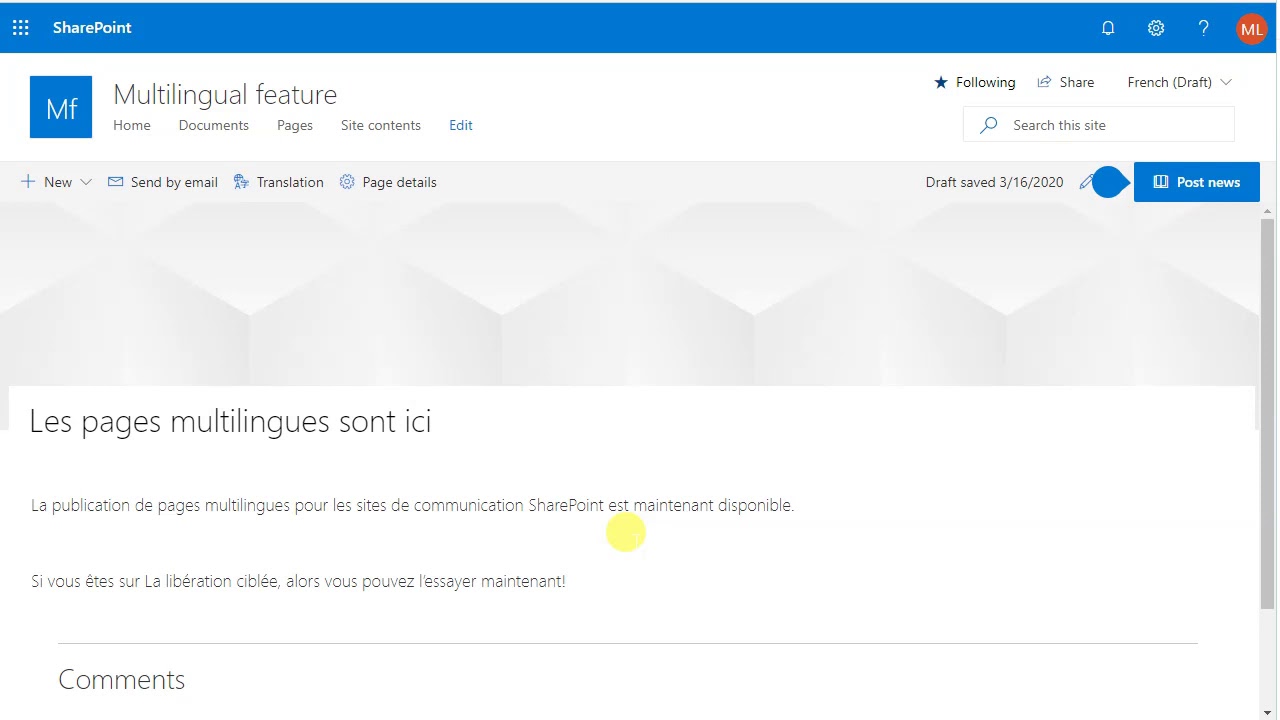This screenshot has width=1280, height=720.
Task: Click the Translation icon
Action: 241,182
